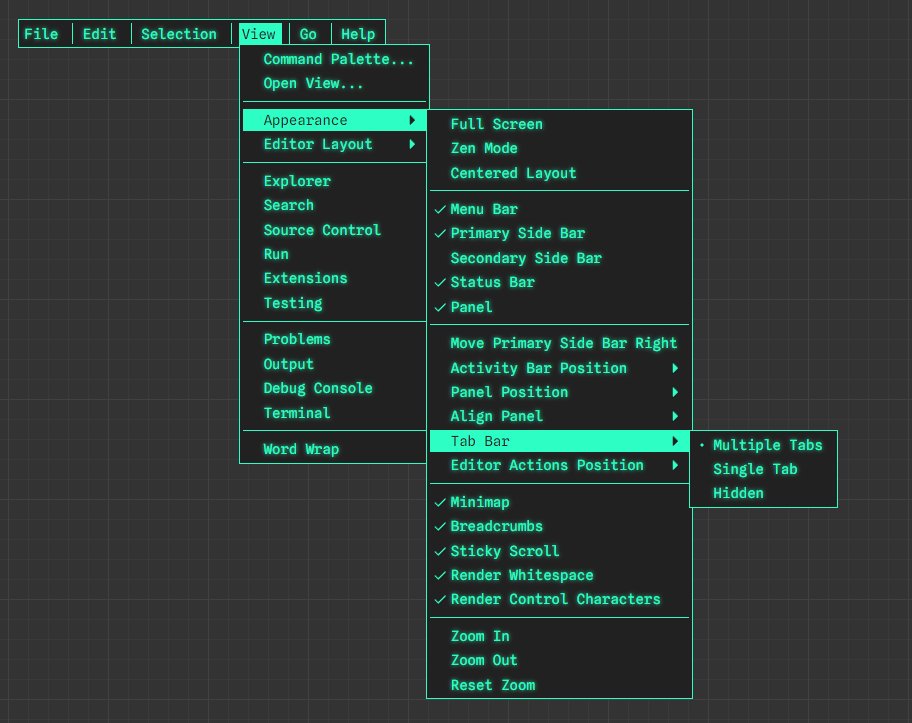Expand the Appearance submenu
912x723 pixels.
(334, 120)
